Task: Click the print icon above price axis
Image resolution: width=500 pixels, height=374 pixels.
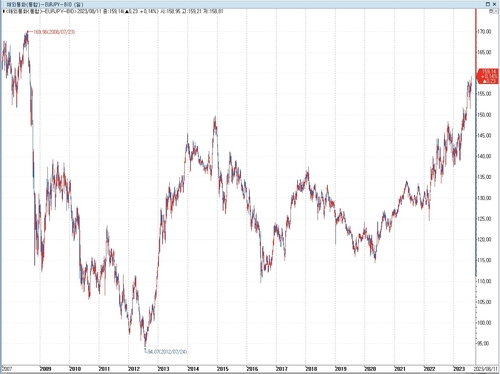Action: [x=491, y=11]
